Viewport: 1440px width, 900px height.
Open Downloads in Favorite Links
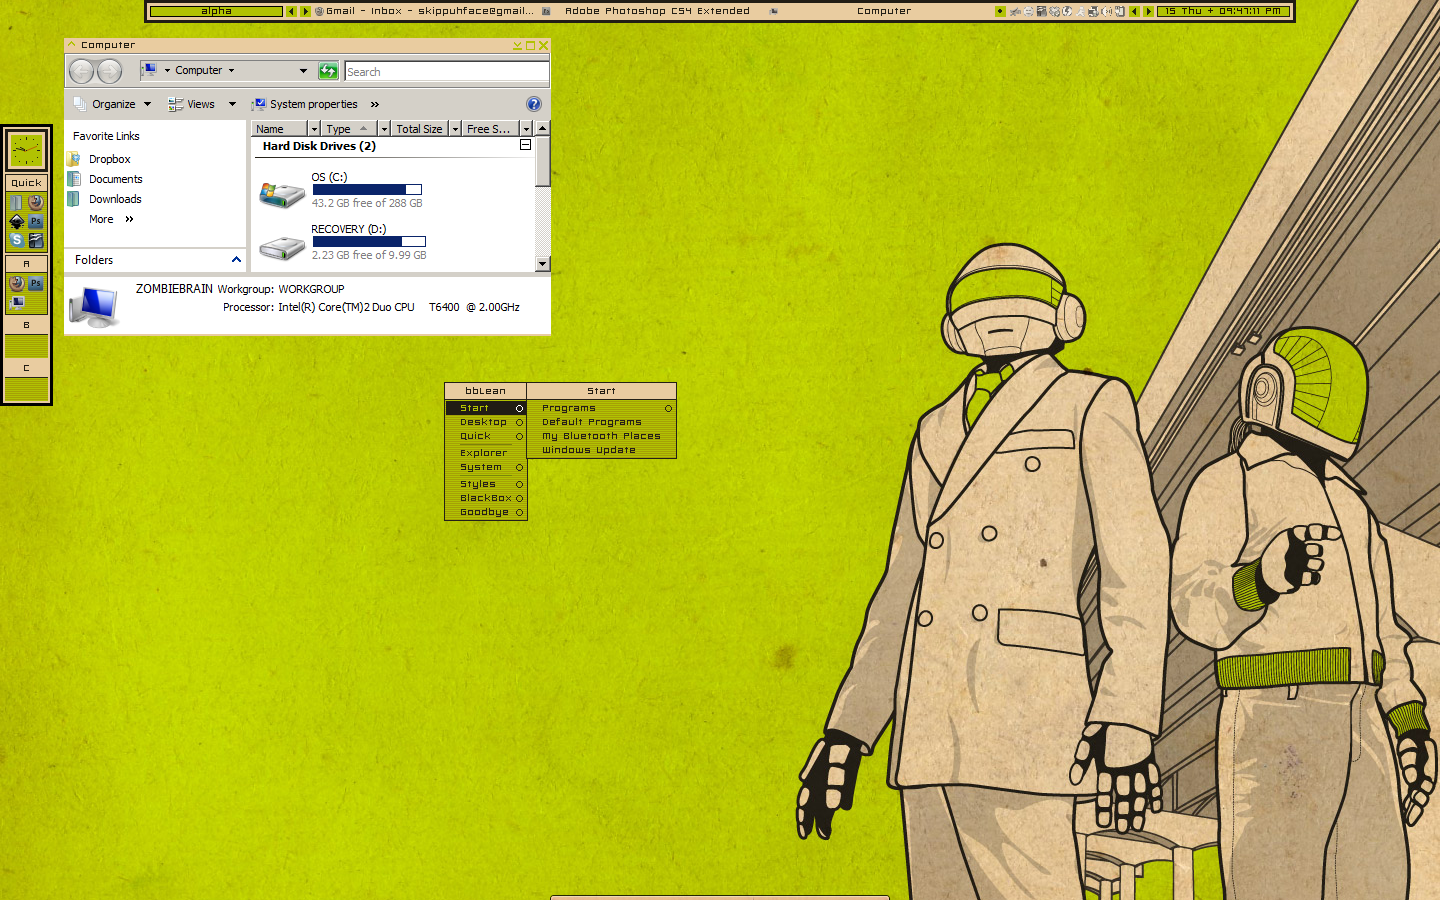click(x=115, y=199)
